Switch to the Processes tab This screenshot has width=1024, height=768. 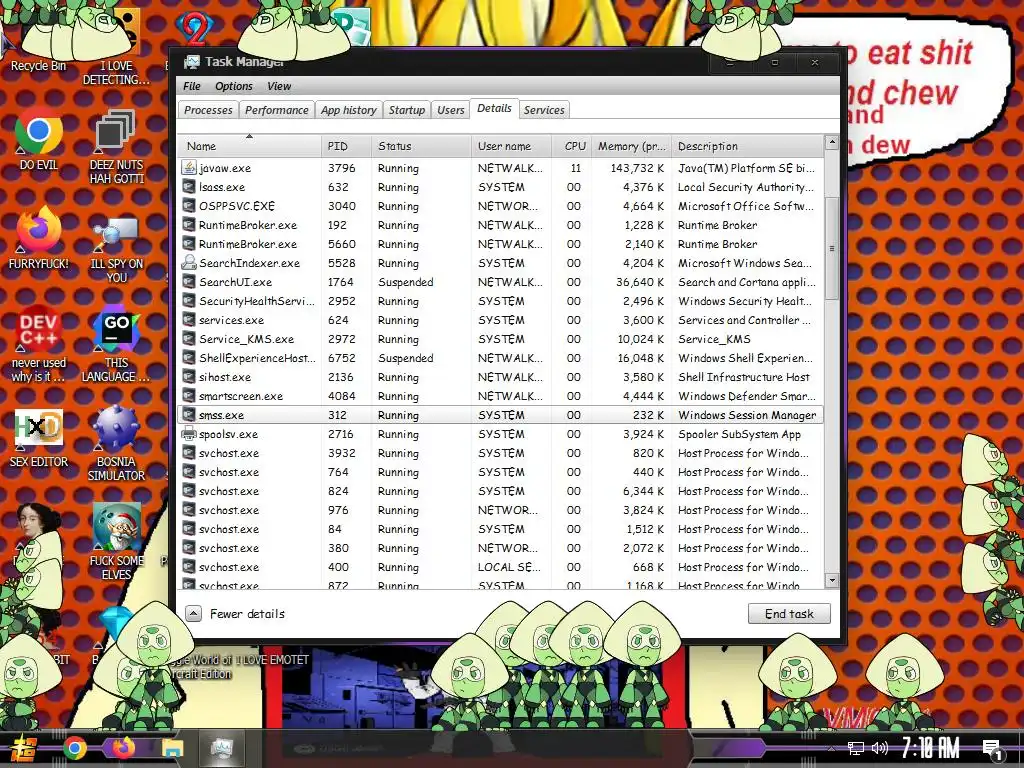(208, 110)
